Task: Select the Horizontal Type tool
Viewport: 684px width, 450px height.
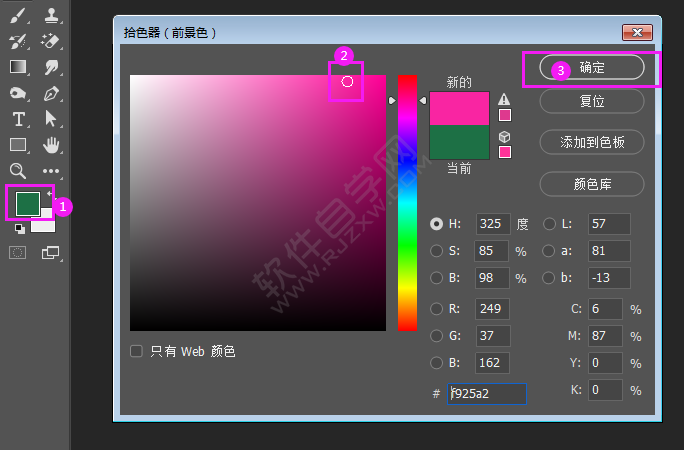Action: (18, 119)
